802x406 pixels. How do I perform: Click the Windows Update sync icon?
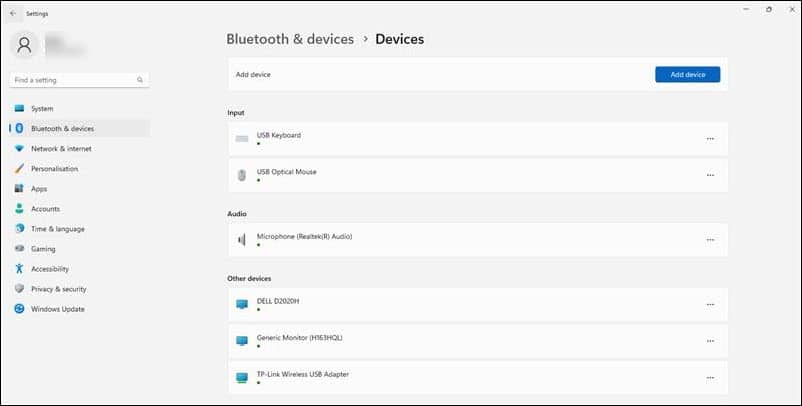(19, 309)
